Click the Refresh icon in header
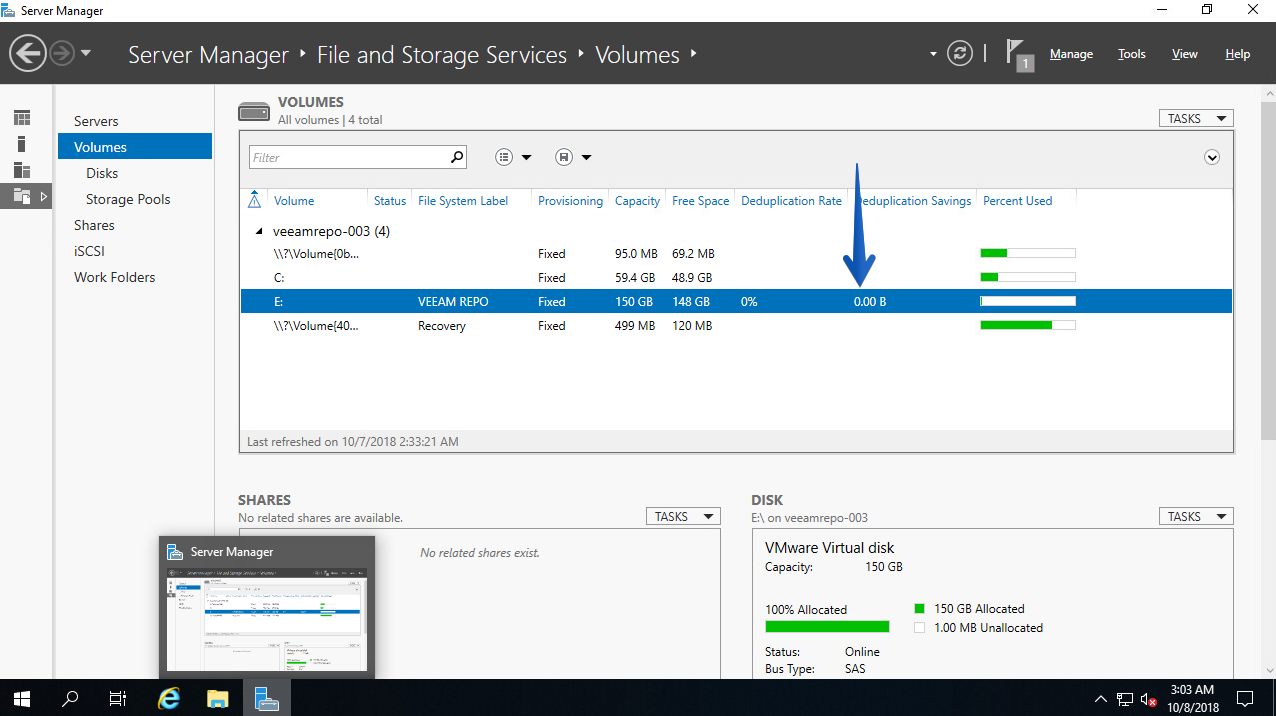 click(960, 54)
